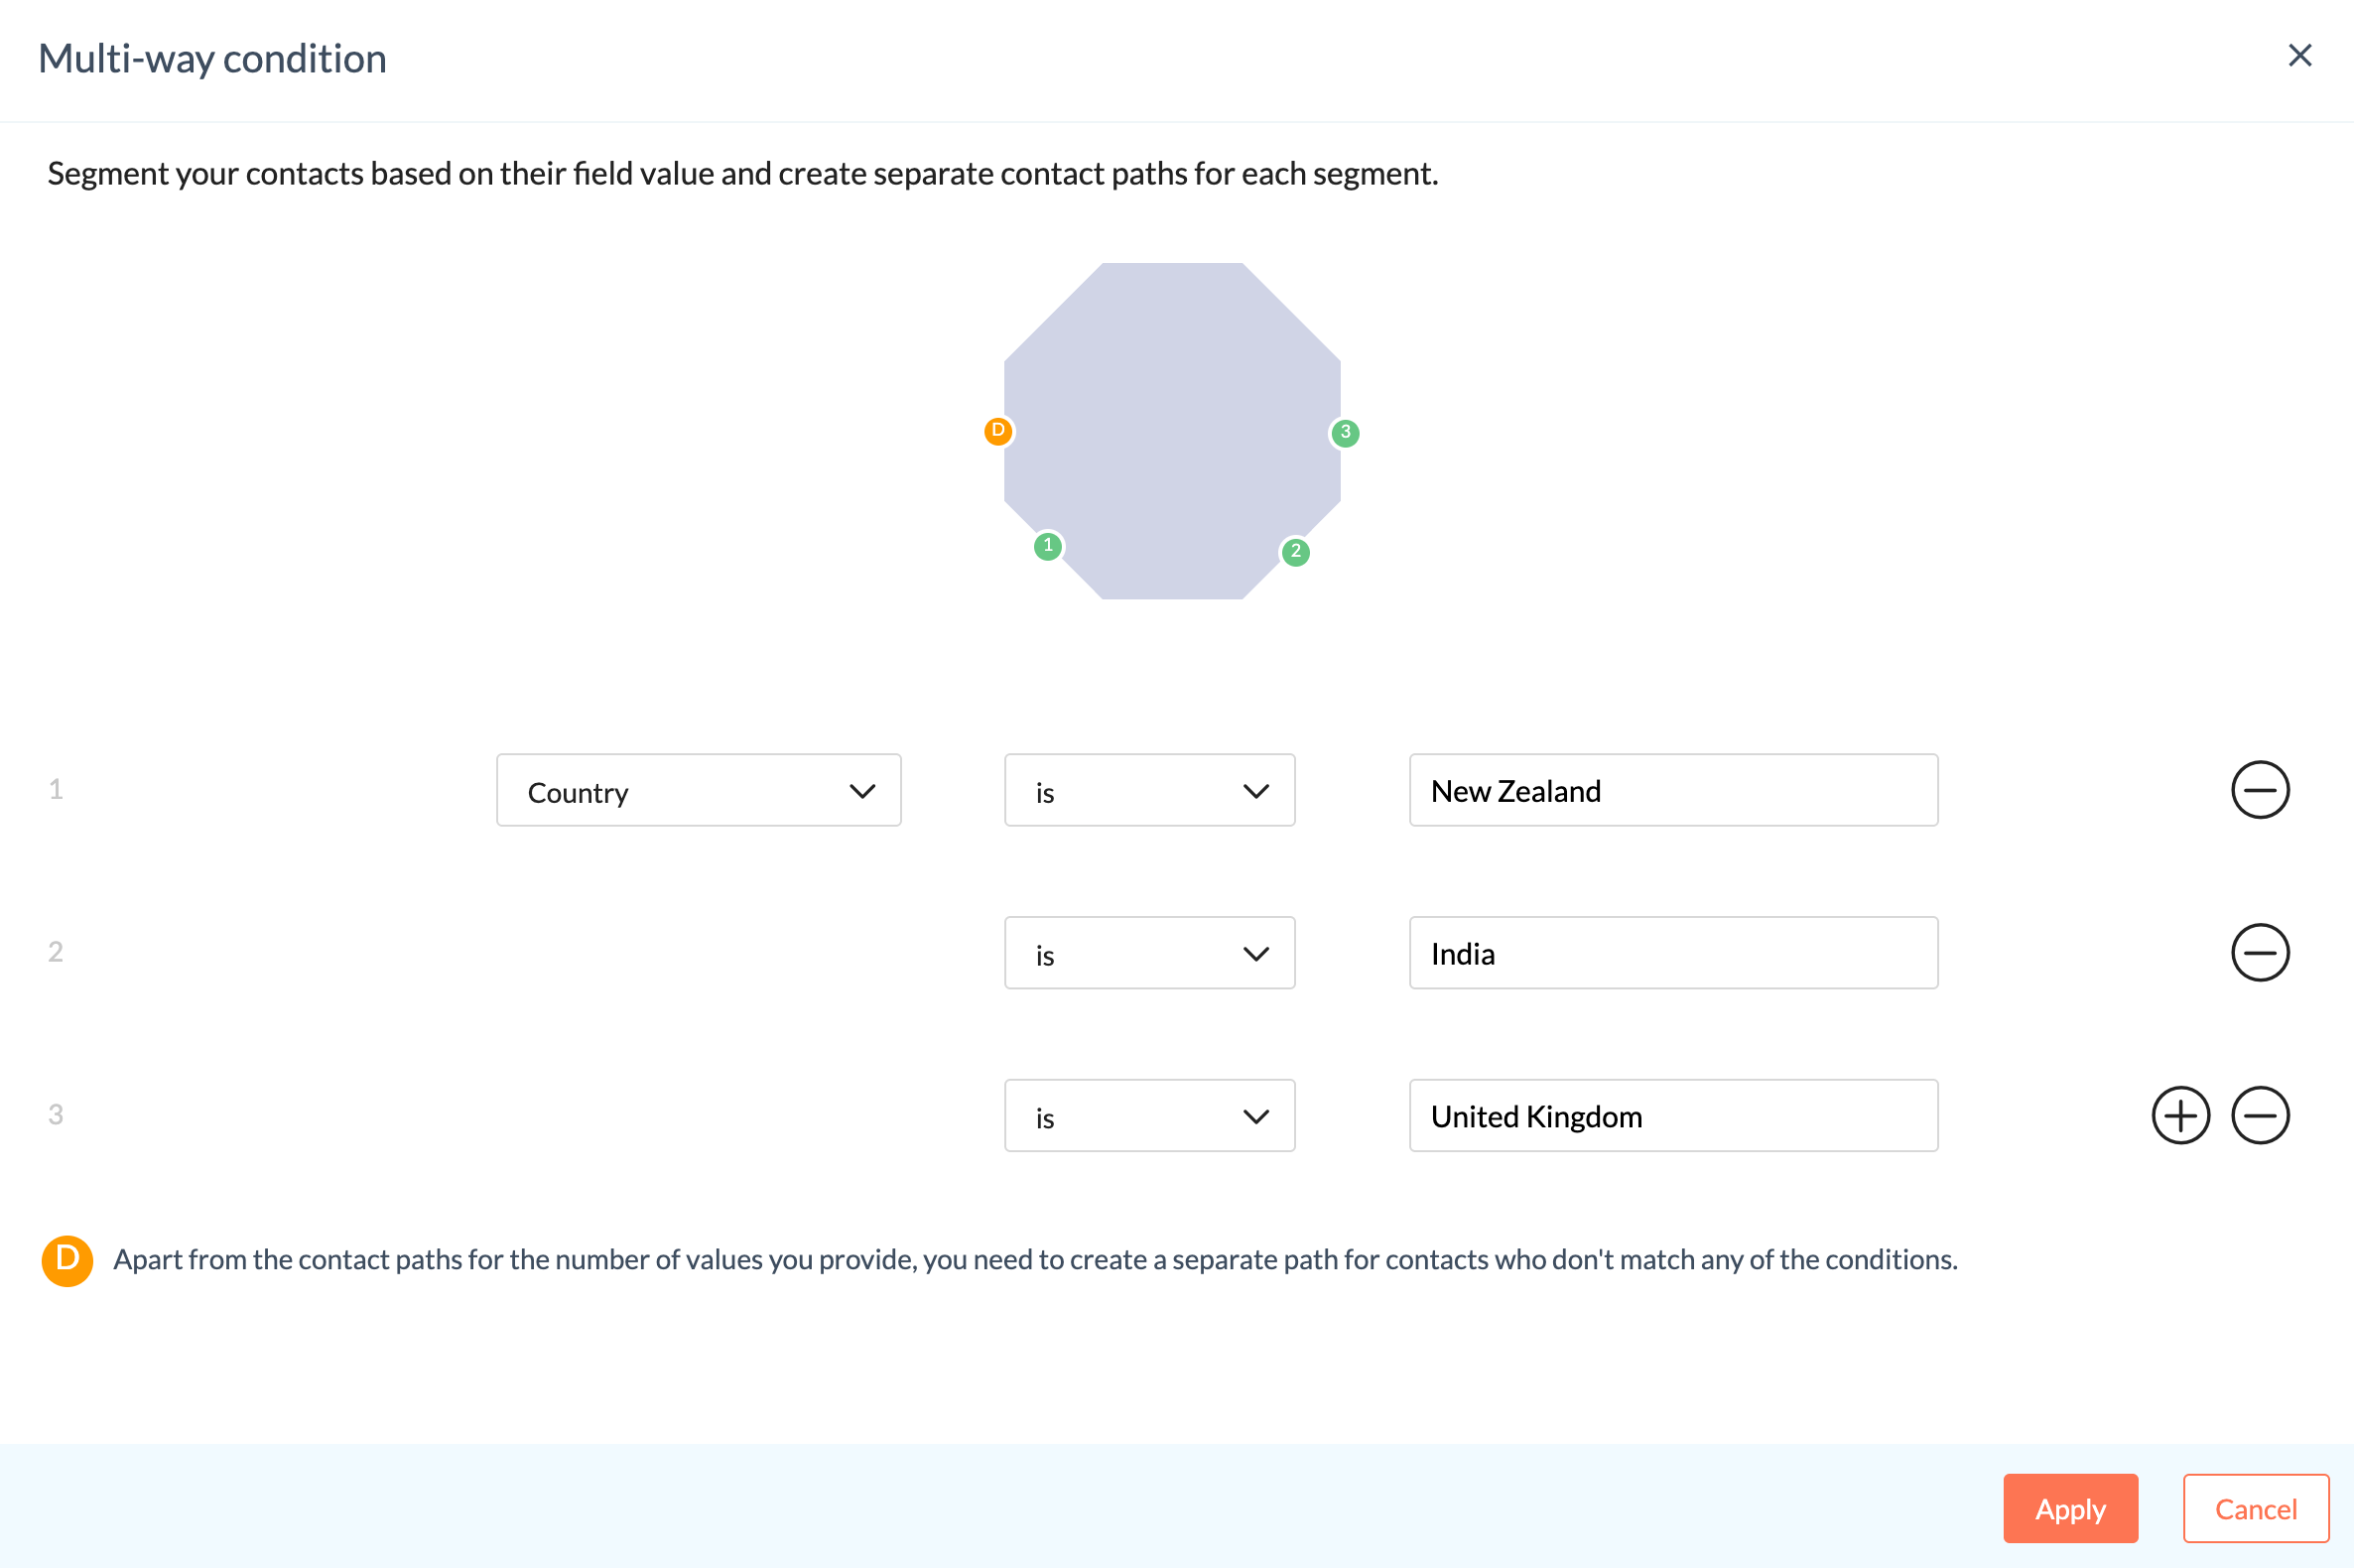2354x1568 pixels.
Task: Open the operator dropdown for condition 1
Action: click(1149, 791)
